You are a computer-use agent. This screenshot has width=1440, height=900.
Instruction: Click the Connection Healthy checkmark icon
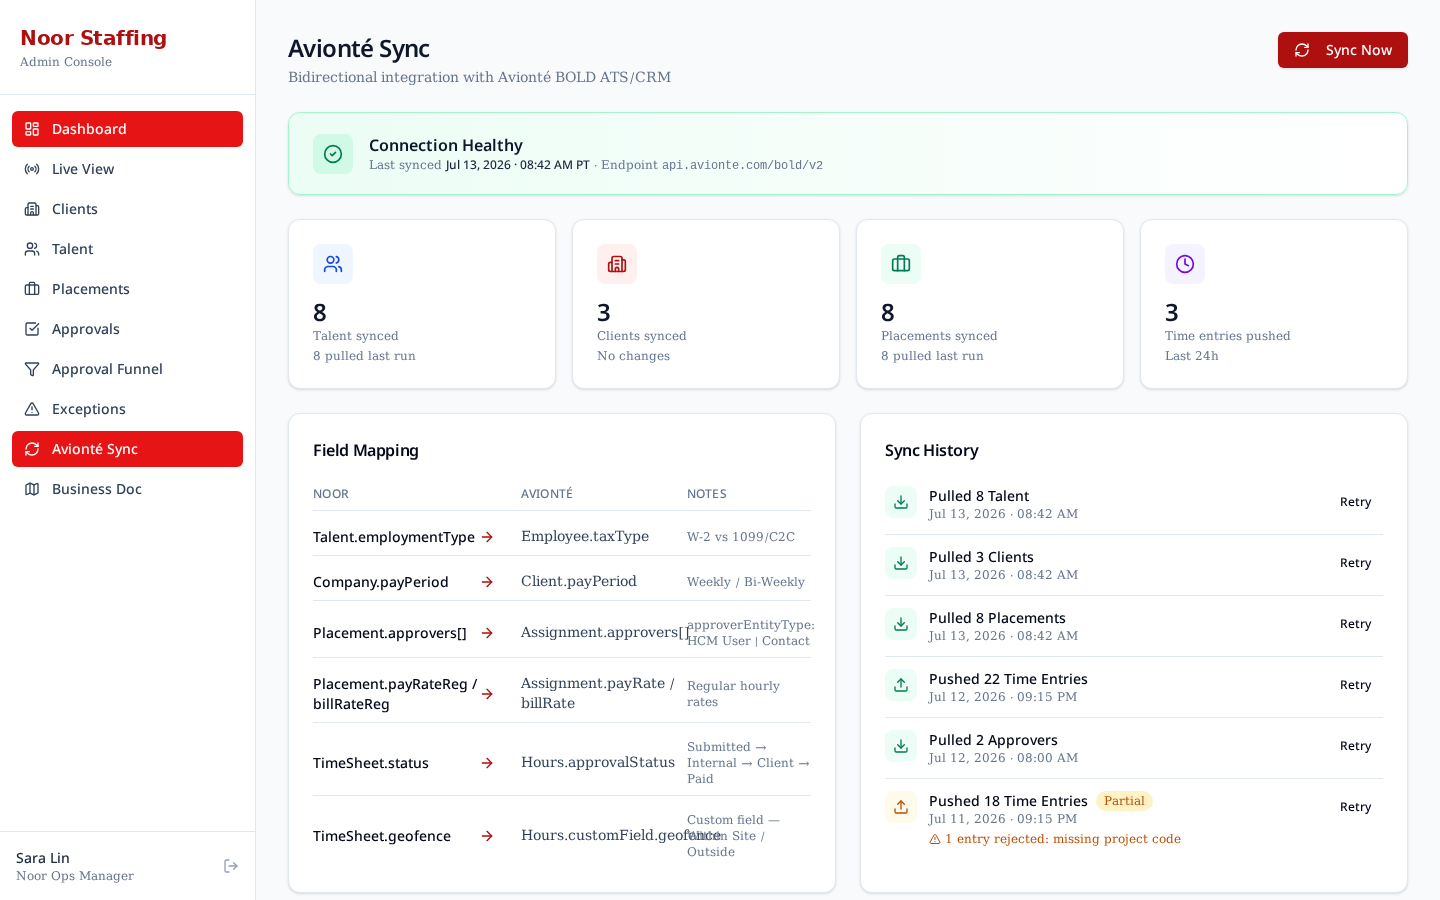333,154
